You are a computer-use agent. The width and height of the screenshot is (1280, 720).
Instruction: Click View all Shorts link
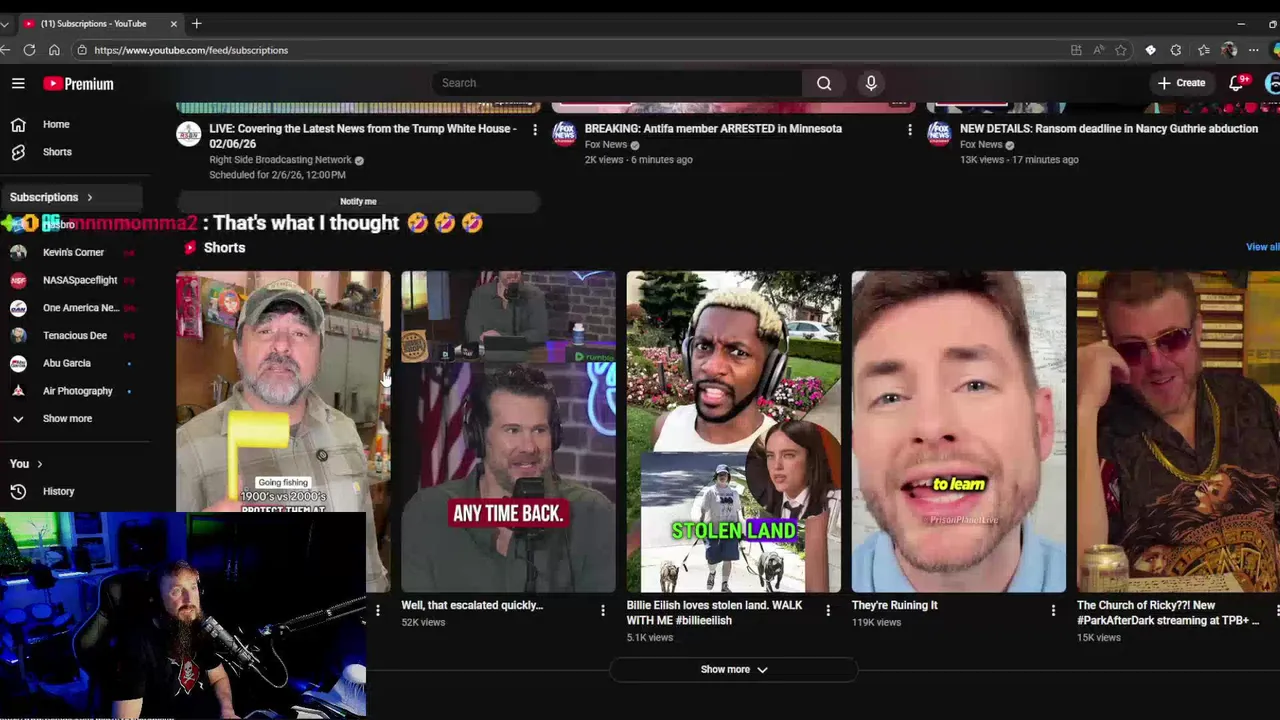(1262, 247)
